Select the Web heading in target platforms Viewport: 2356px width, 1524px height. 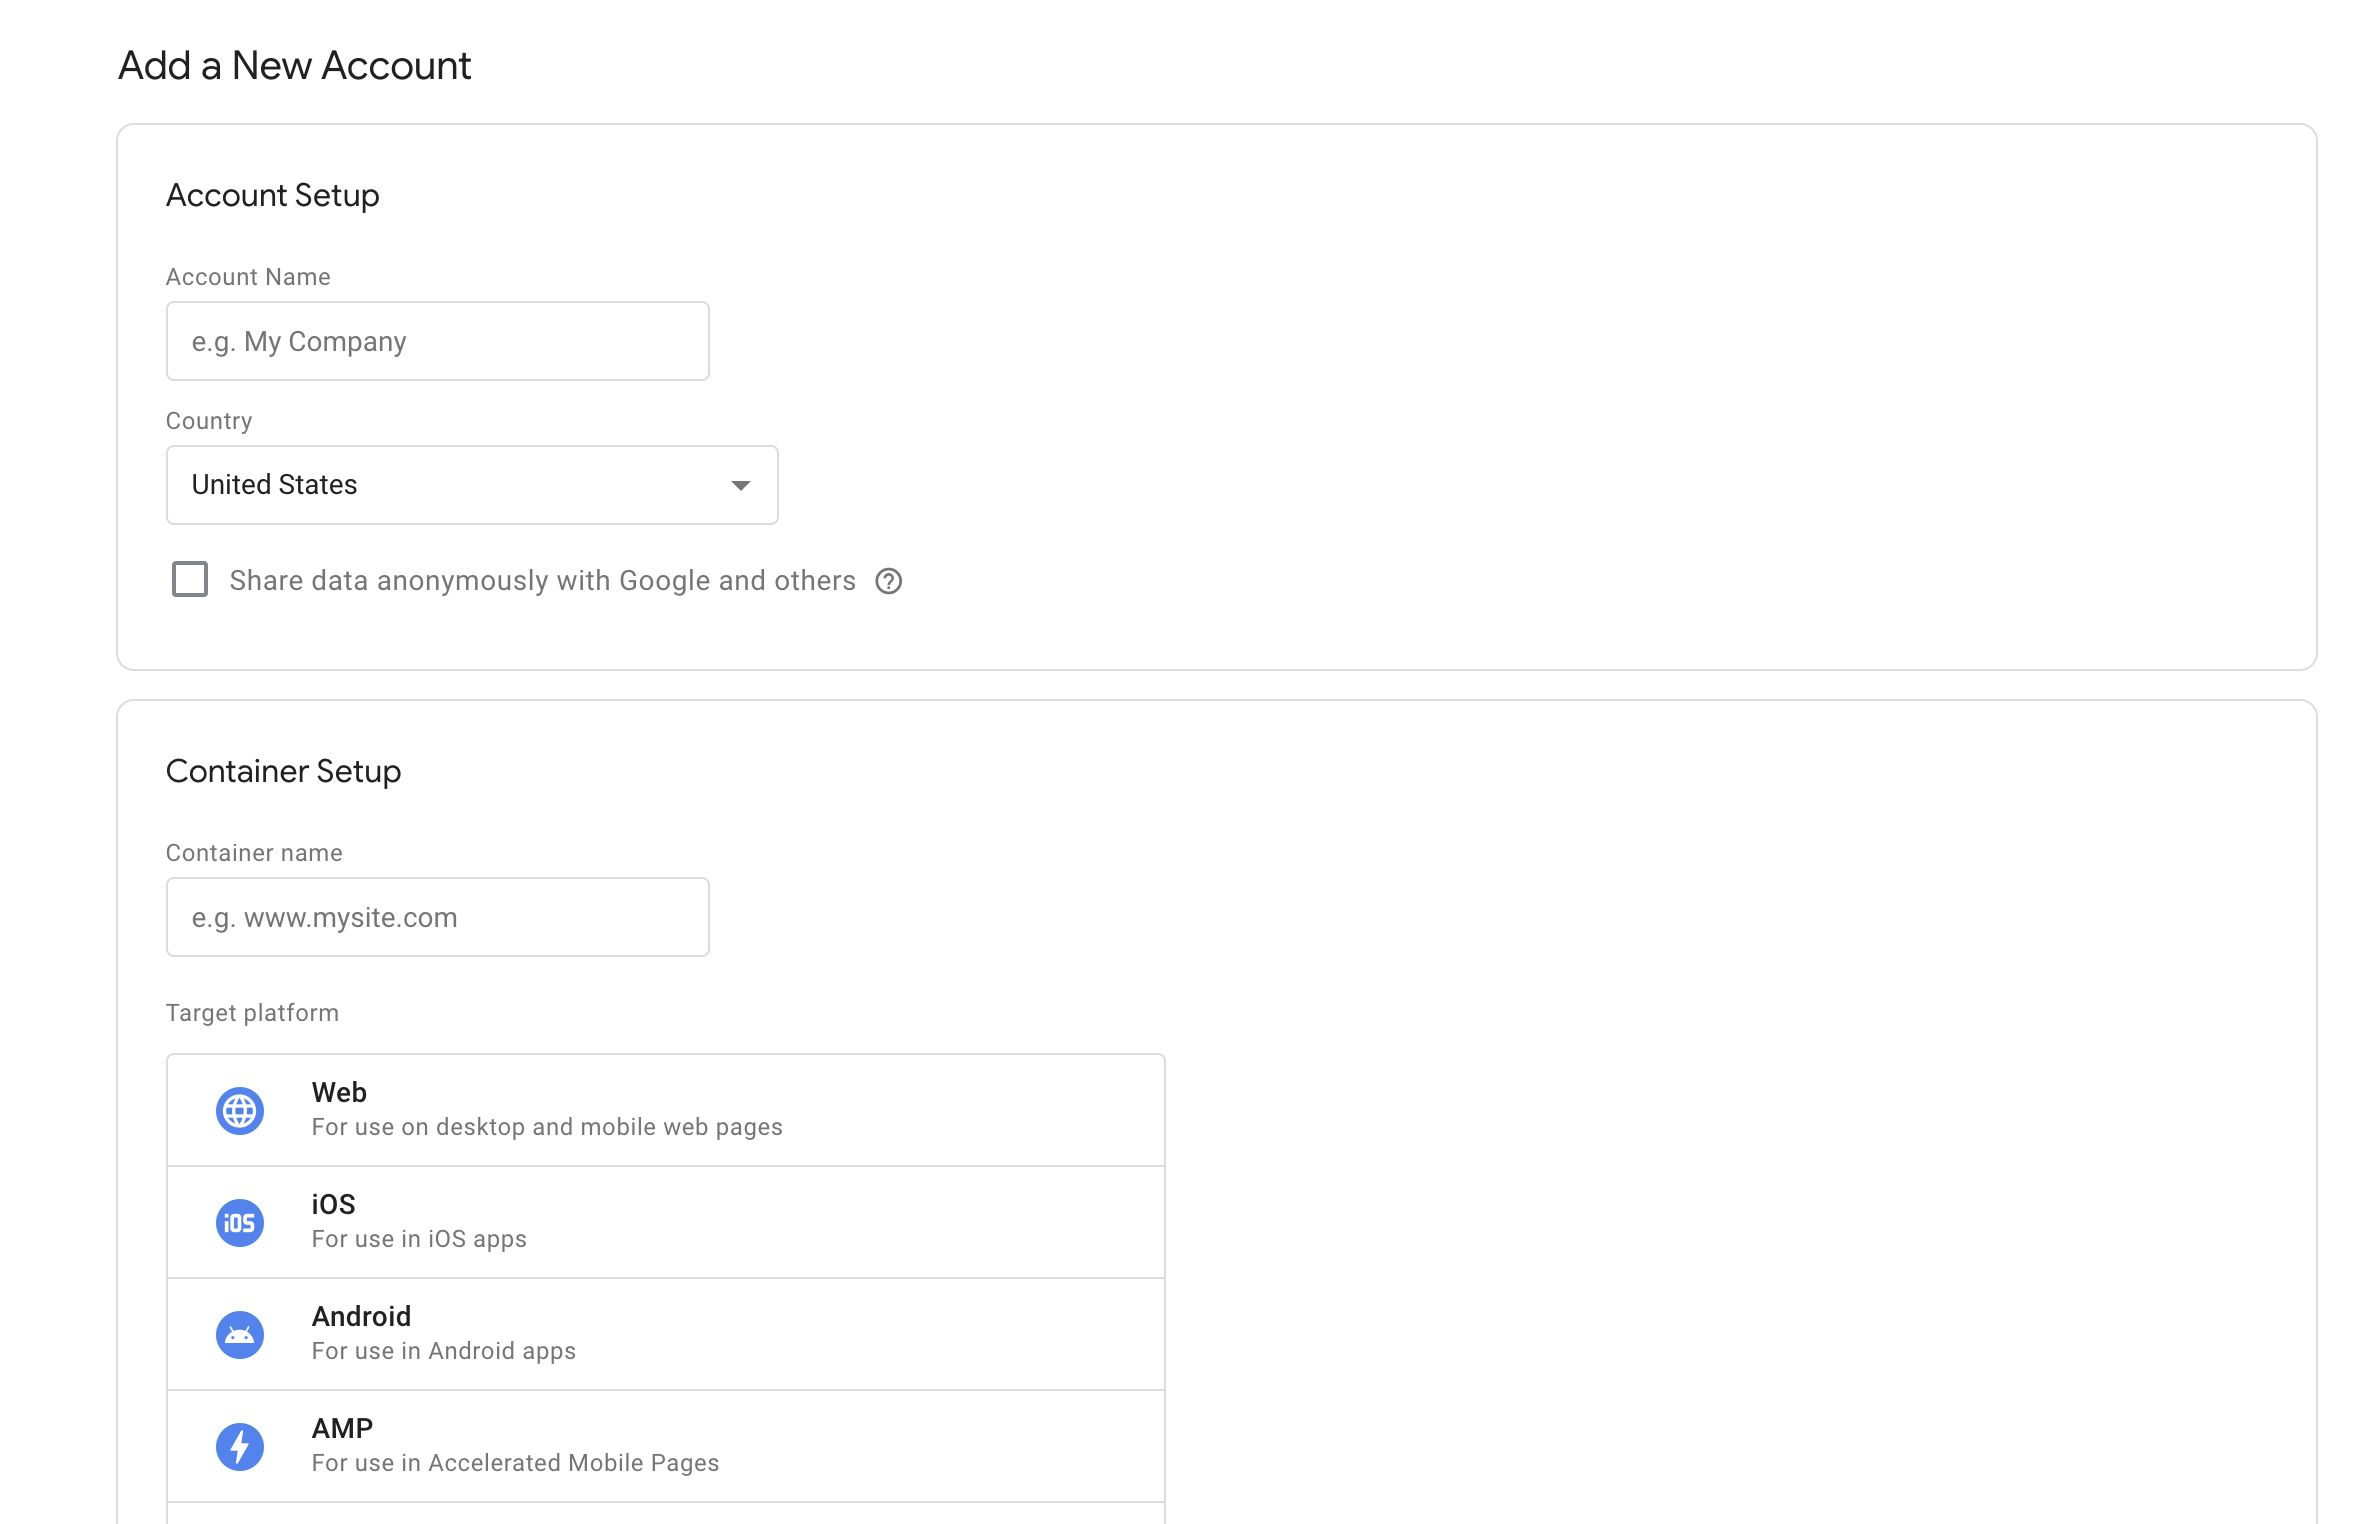339,1092
